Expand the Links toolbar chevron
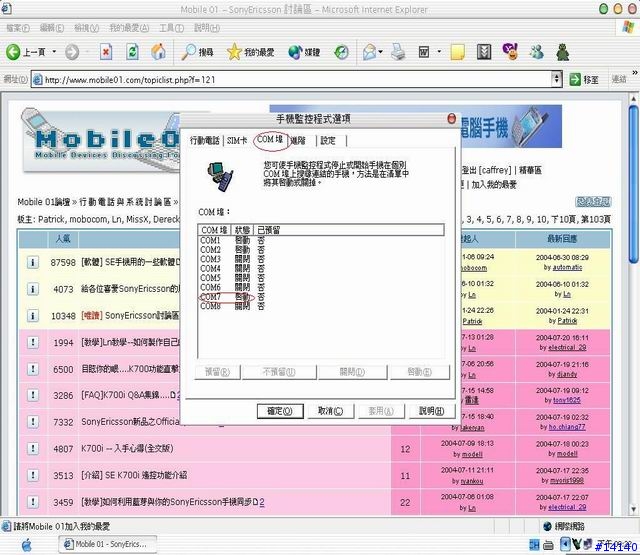The image size is (640, 555). 635,73
